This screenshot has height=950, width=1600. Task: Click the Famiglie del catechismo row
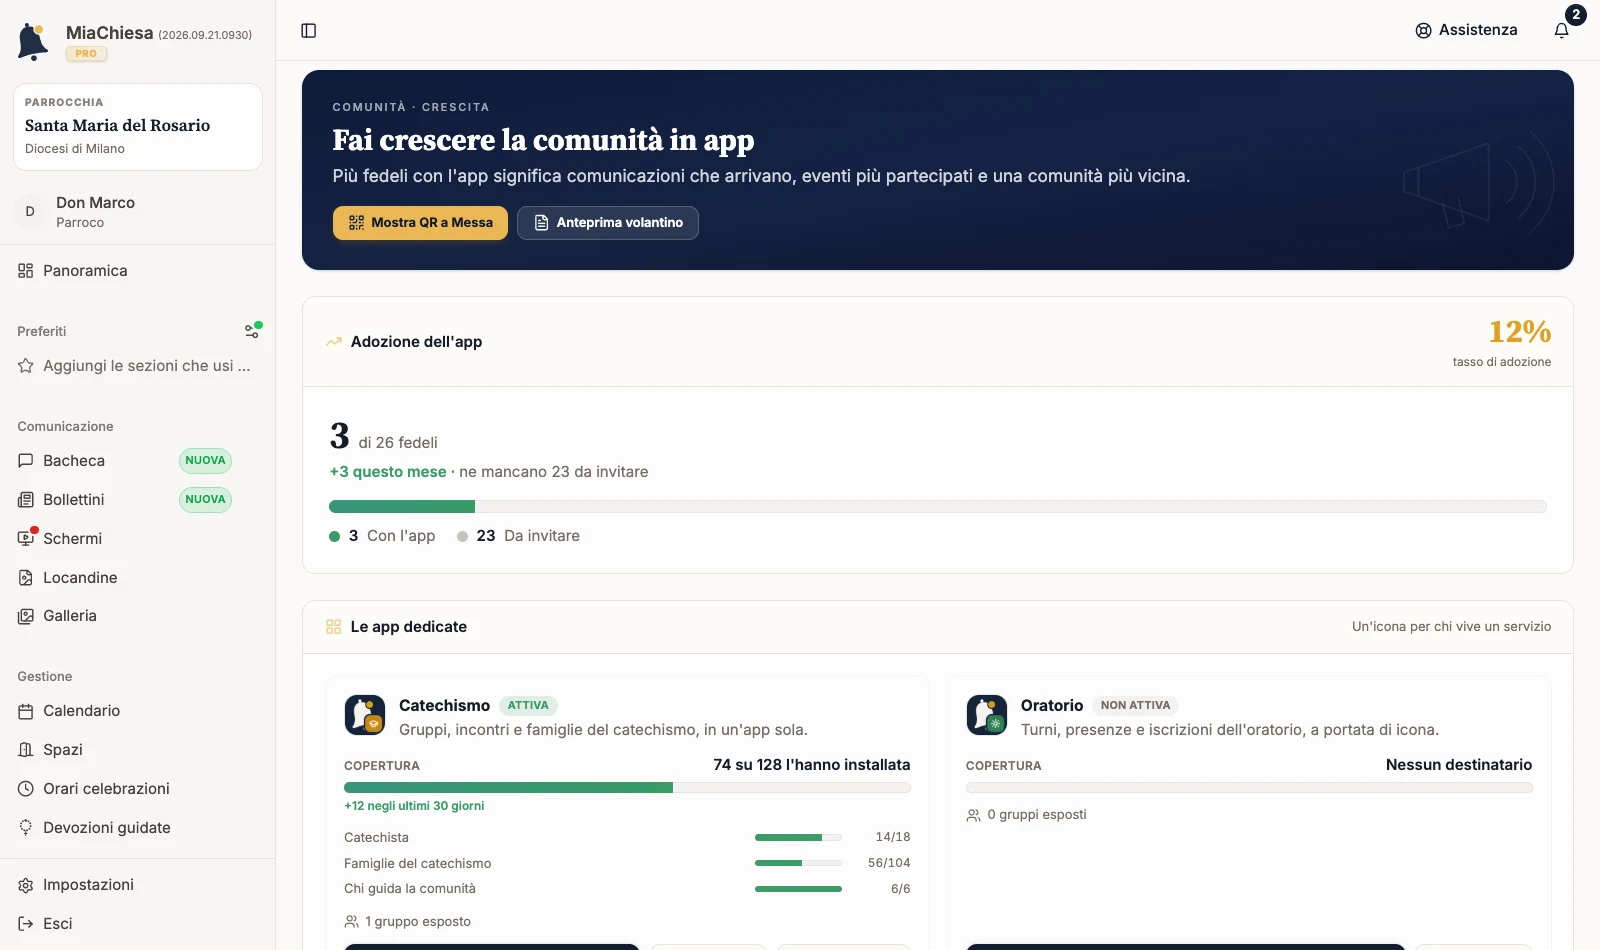click(627, 863)
